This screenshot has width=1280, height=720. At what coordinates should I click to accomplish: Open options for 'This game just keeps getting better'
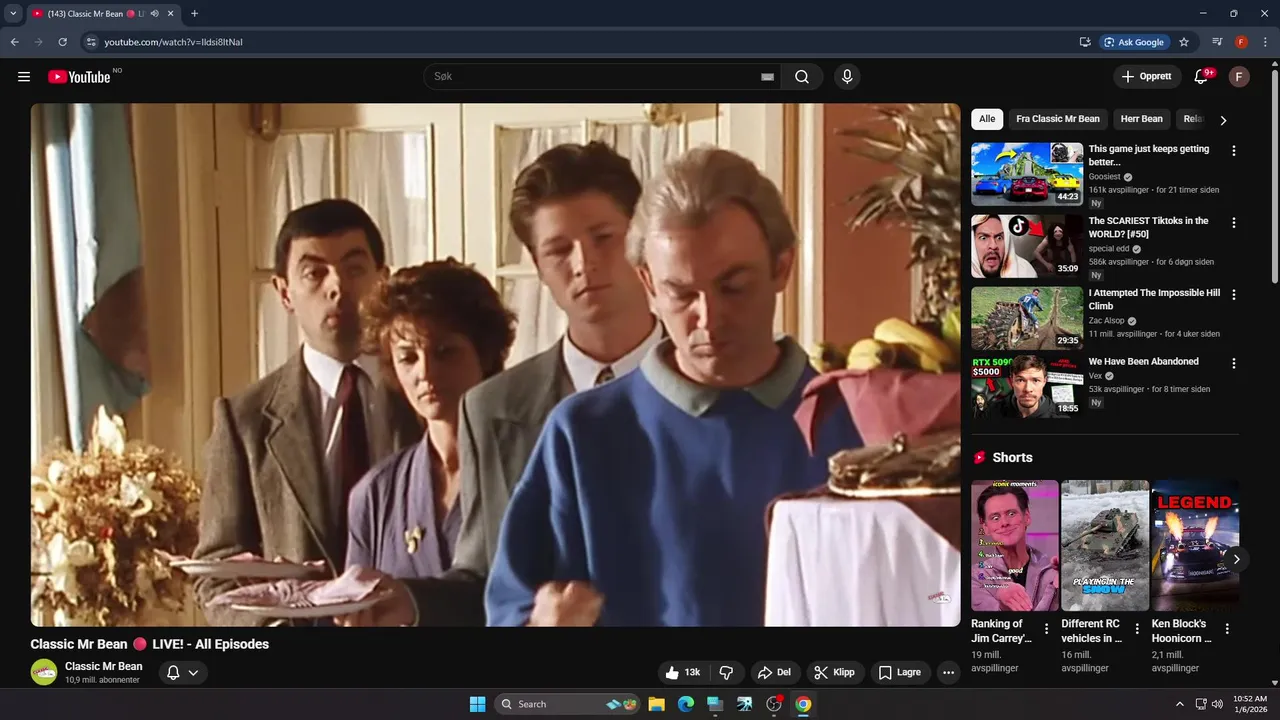coord(1233,151)
